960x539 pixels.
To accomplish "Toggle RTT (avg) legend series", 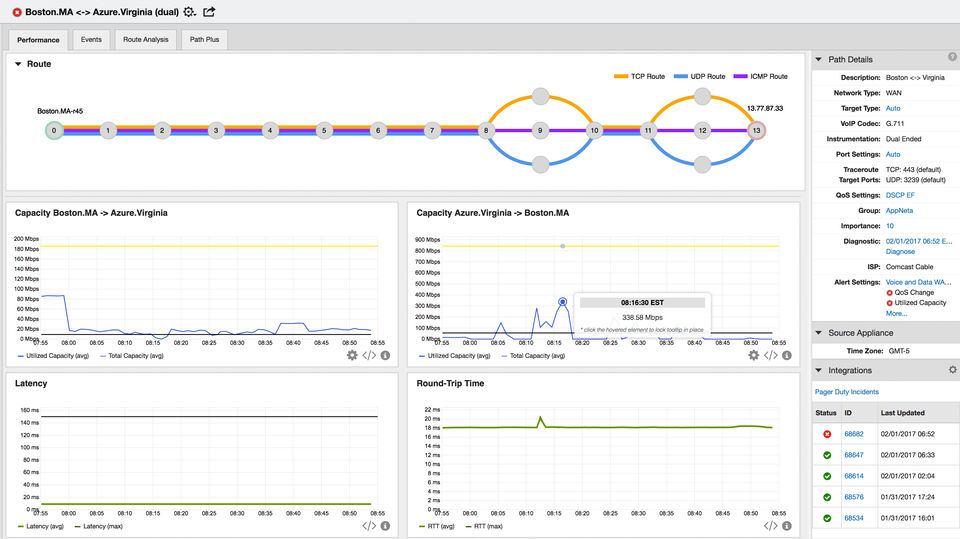I will pyautogui.click(x=437, y=526).
